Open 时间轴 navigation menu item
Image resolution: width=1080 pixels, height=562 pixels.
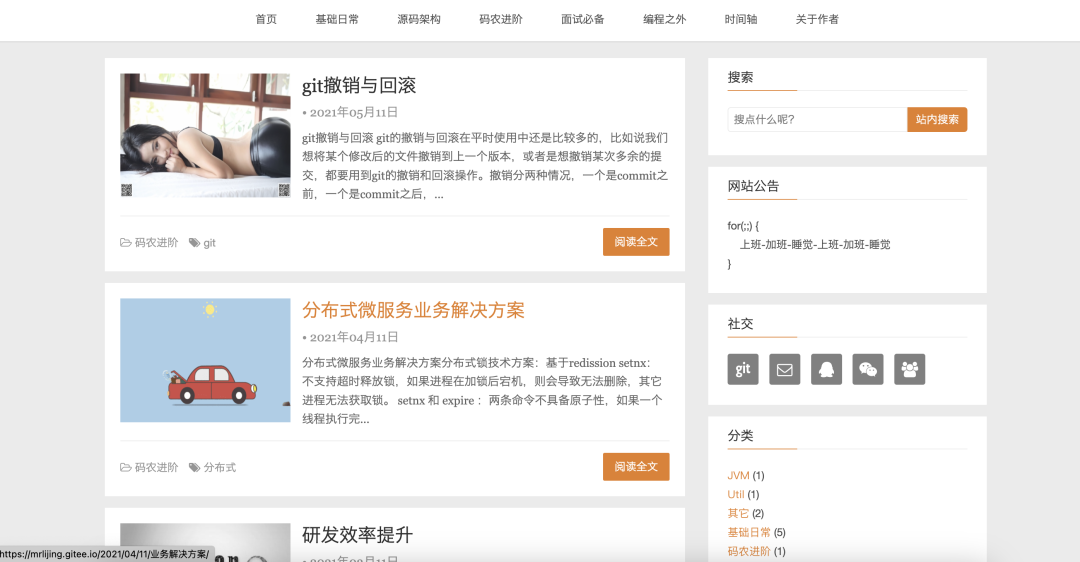point(741,19)
